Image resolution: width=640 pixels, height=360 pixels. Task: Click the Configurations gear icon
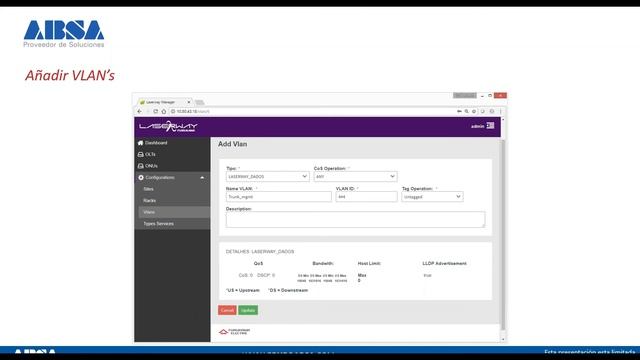tap(141, 178)
